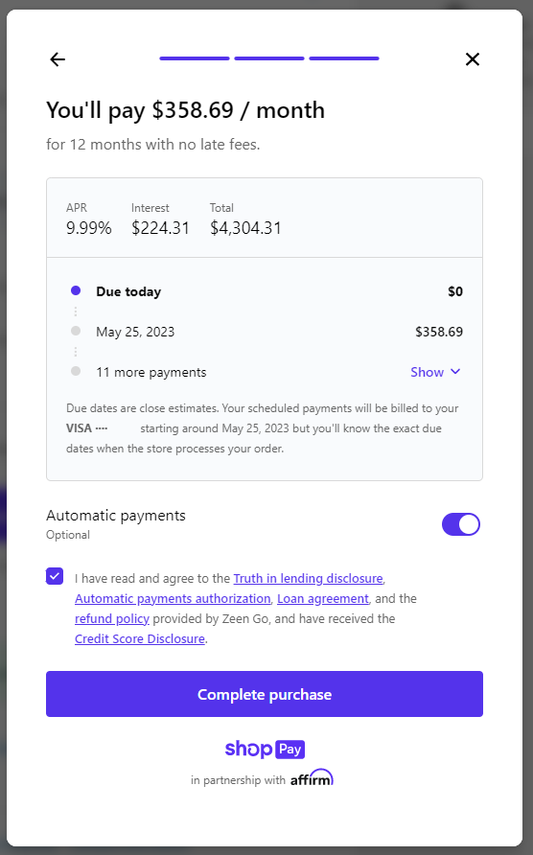Disable the Automatic payments toggle
This screenshot has width=533, height=855.
click(461, 525)
